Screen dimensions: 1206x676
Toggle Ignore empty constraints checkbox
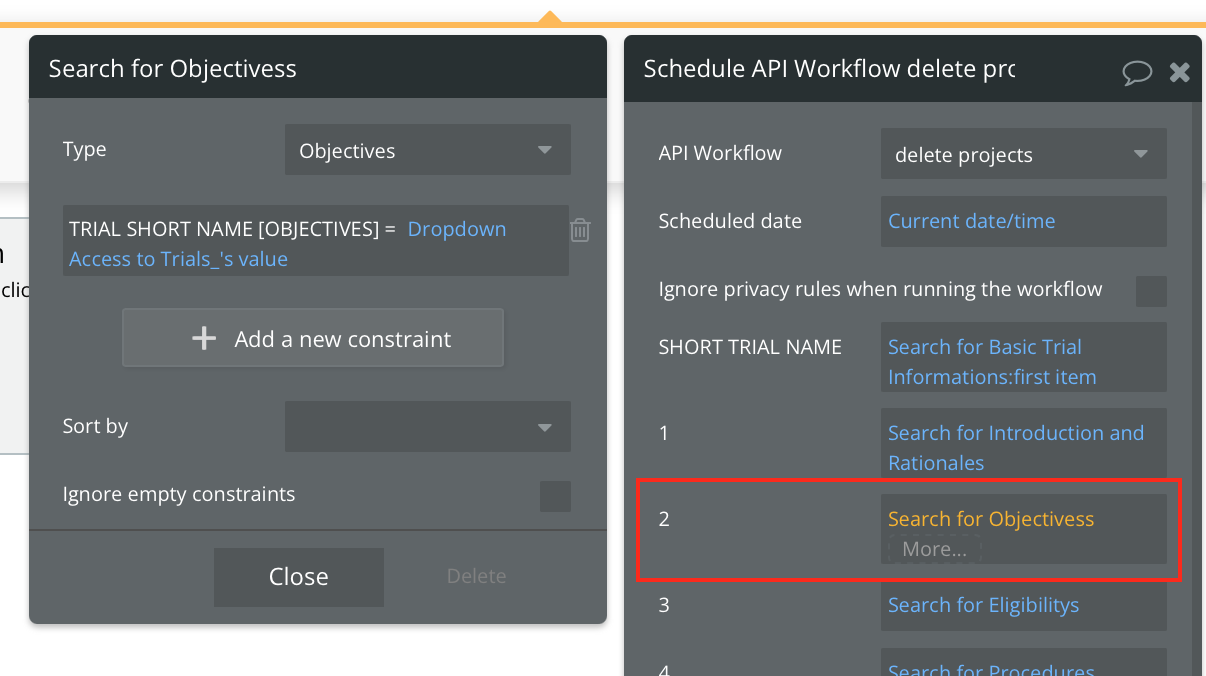click(x=555, y=496)
